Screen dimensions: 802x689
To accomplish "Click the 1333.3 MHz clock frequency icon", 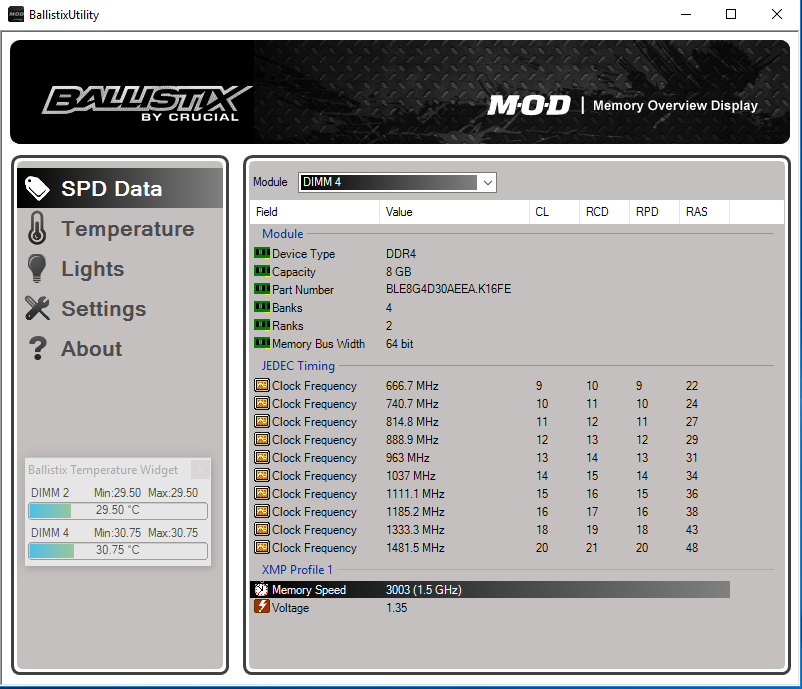I will (262, 529).
